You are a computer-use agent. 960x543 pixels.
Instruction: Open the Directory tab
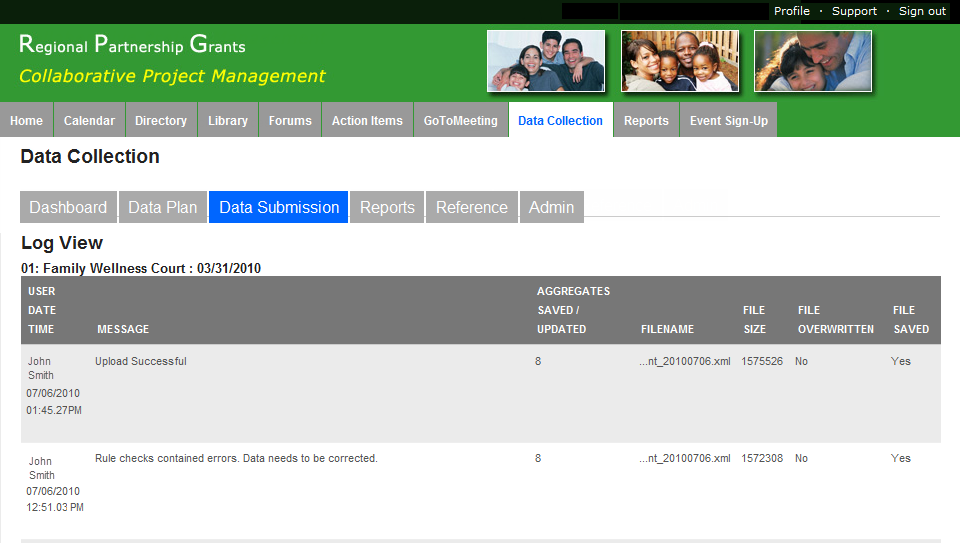point(161,121)
